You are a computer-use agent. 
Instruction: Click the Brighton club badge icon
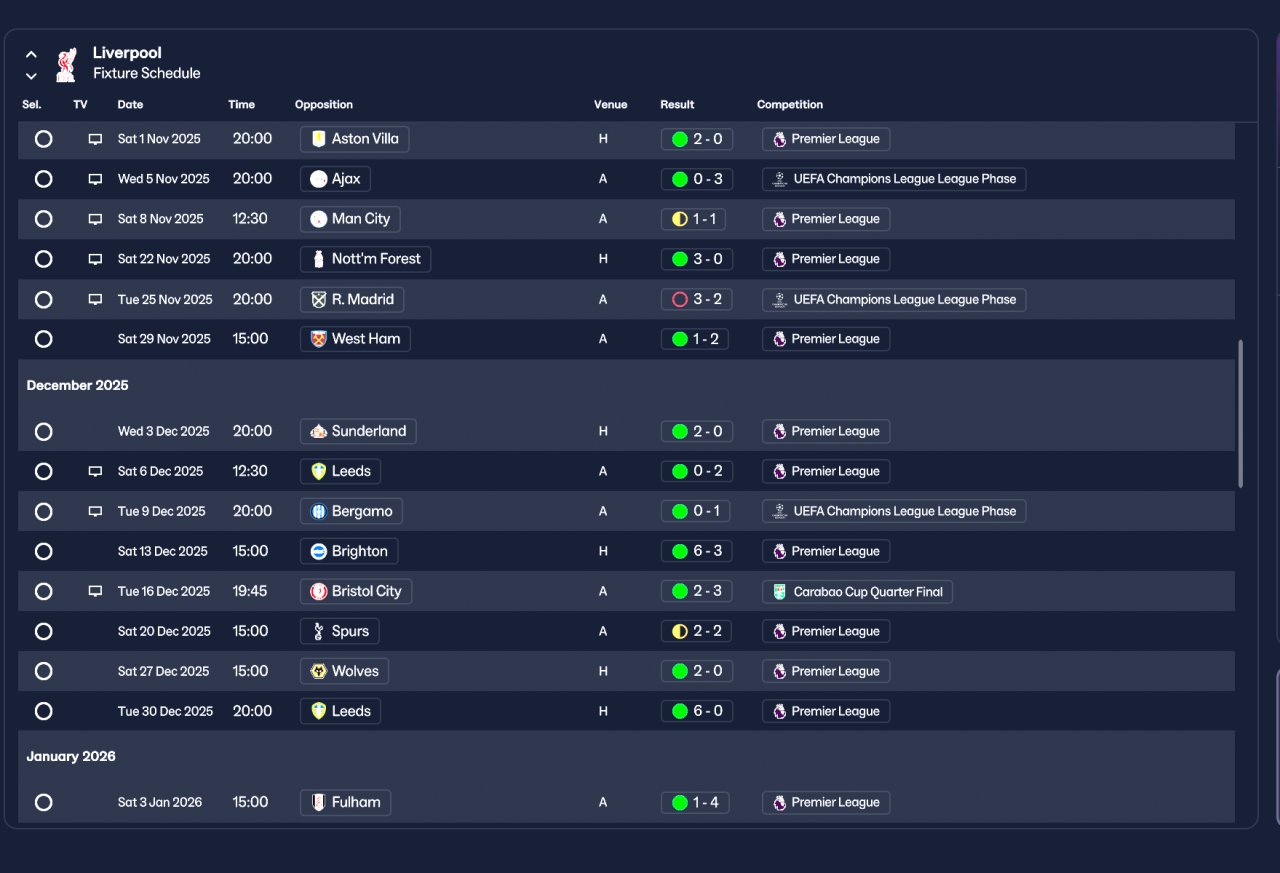click(x=319, y=551)
